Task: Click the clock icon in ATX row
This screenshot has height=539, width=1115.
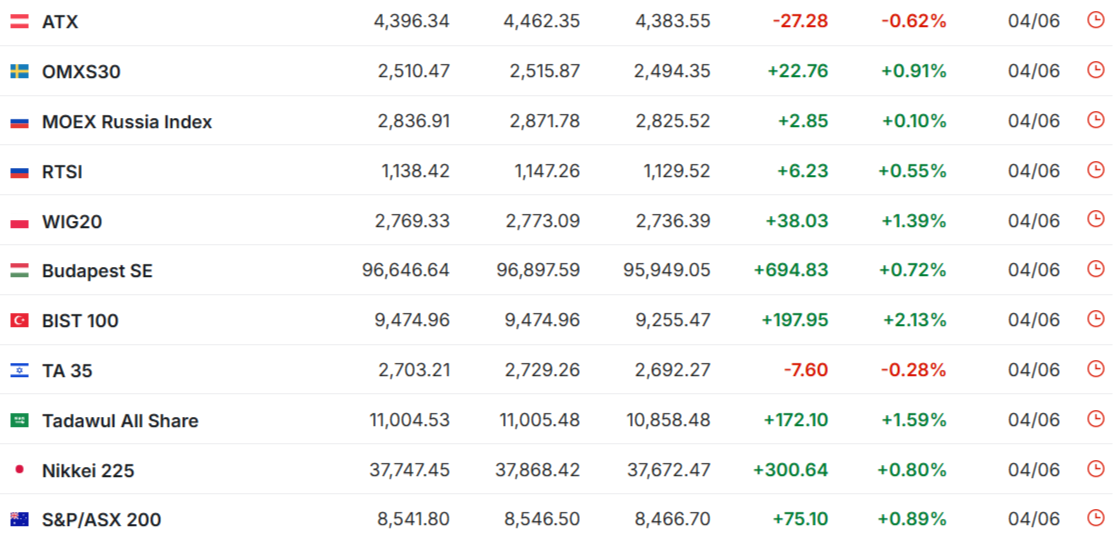Action: point(1096,20)
